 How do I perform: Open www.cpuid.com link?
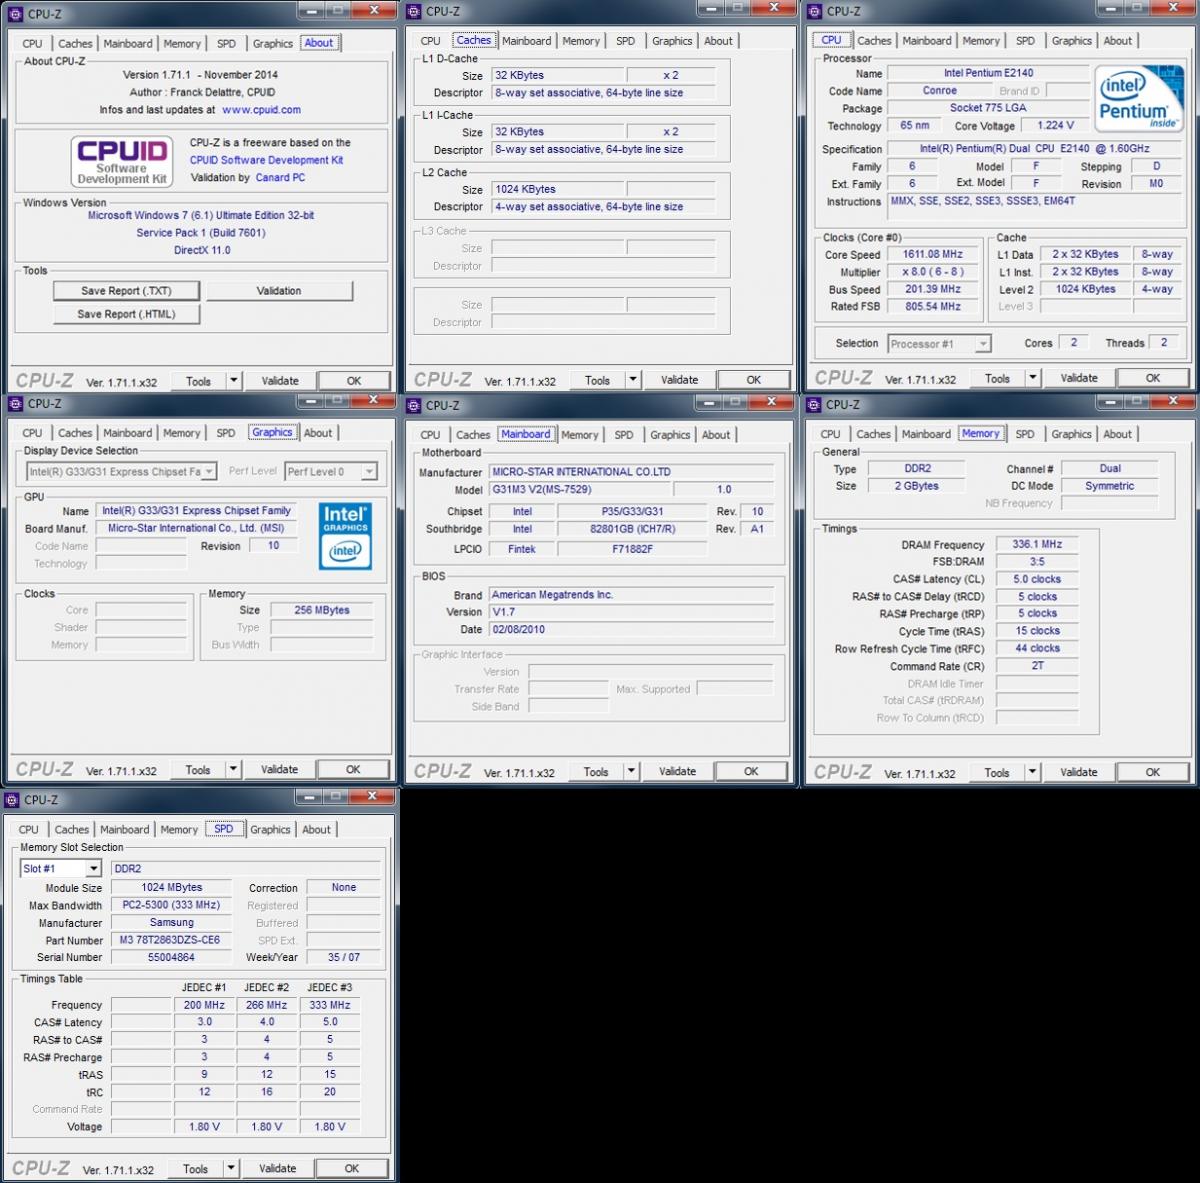click(261, 110)
